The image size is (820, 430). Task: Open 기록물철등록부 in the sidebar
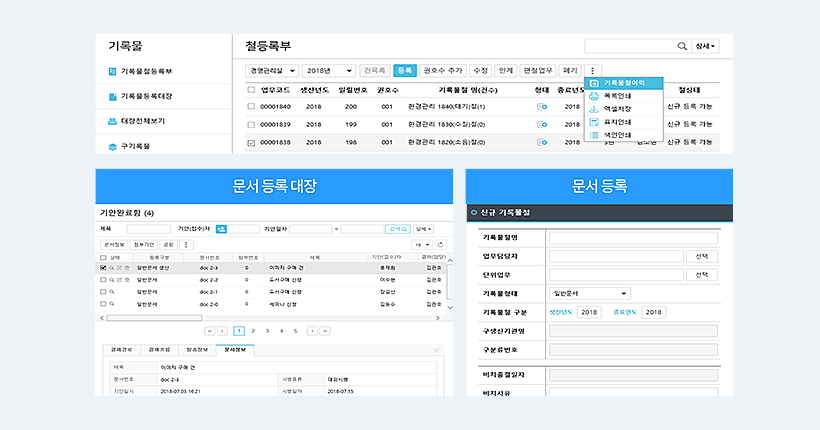(x=146, y=71)
